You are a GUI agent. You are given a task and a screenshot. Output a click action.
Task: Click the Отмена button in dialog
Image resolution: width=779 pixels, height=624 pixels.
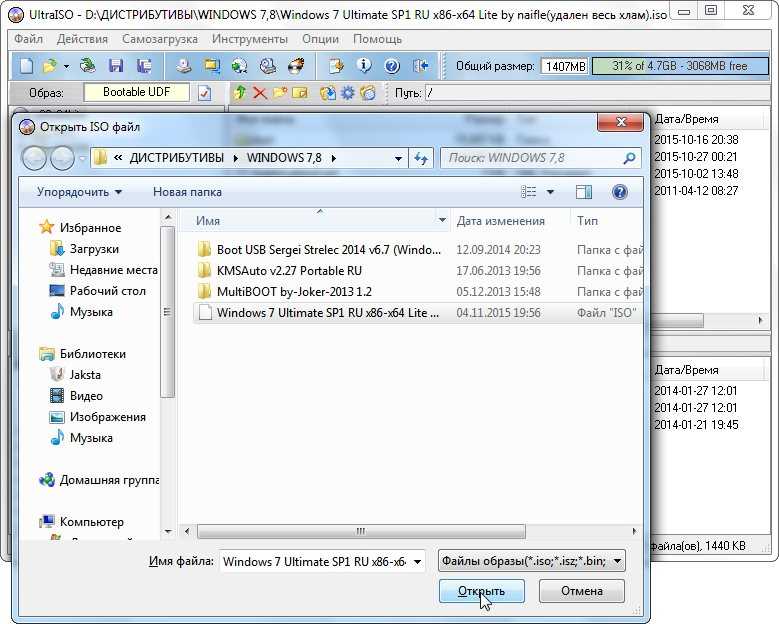pyautogui.click(x=582, y=591)
